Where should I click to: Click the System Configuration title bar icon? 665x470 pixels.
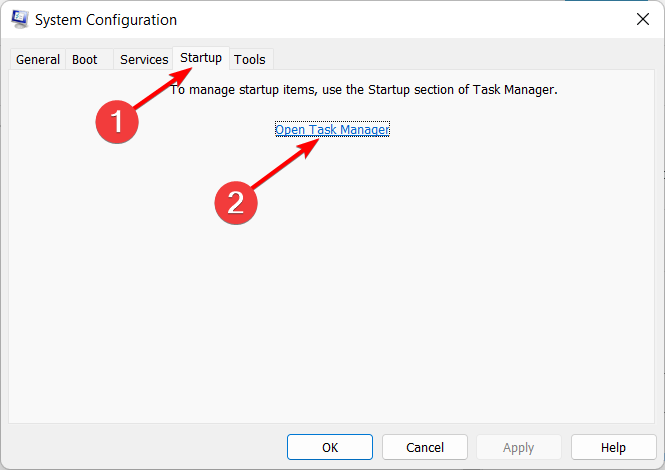pos(20,20)
